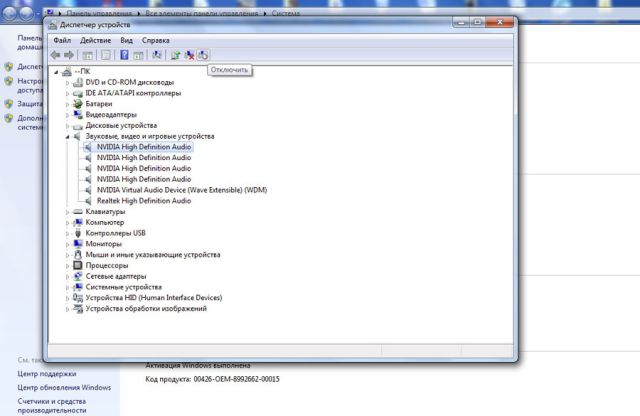Select Звуковые, видео и игровые устройства label
This screenshot has width=640, height=416.
[x=150, y=136]
